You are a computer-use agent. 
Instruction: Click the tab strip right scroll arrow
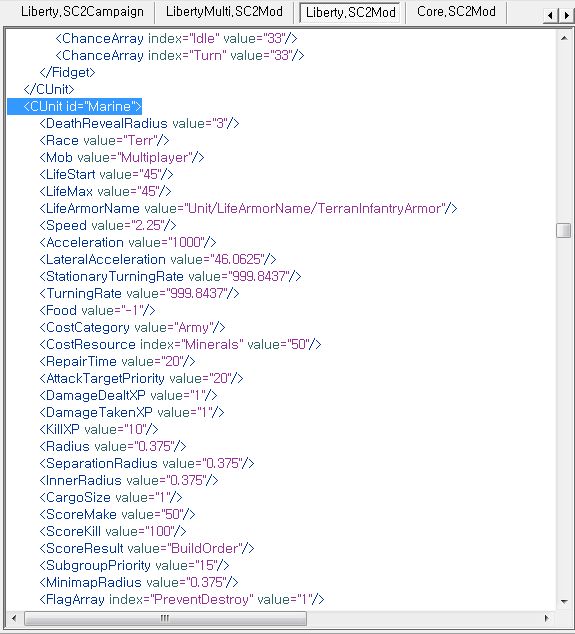[566, 16]
